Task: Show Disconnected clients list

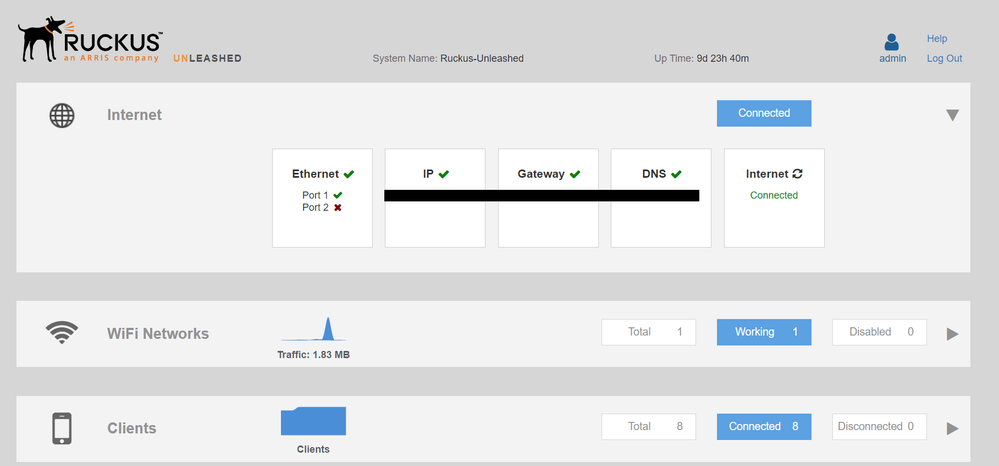Action: pyautogui.click(x=879, y=427)
